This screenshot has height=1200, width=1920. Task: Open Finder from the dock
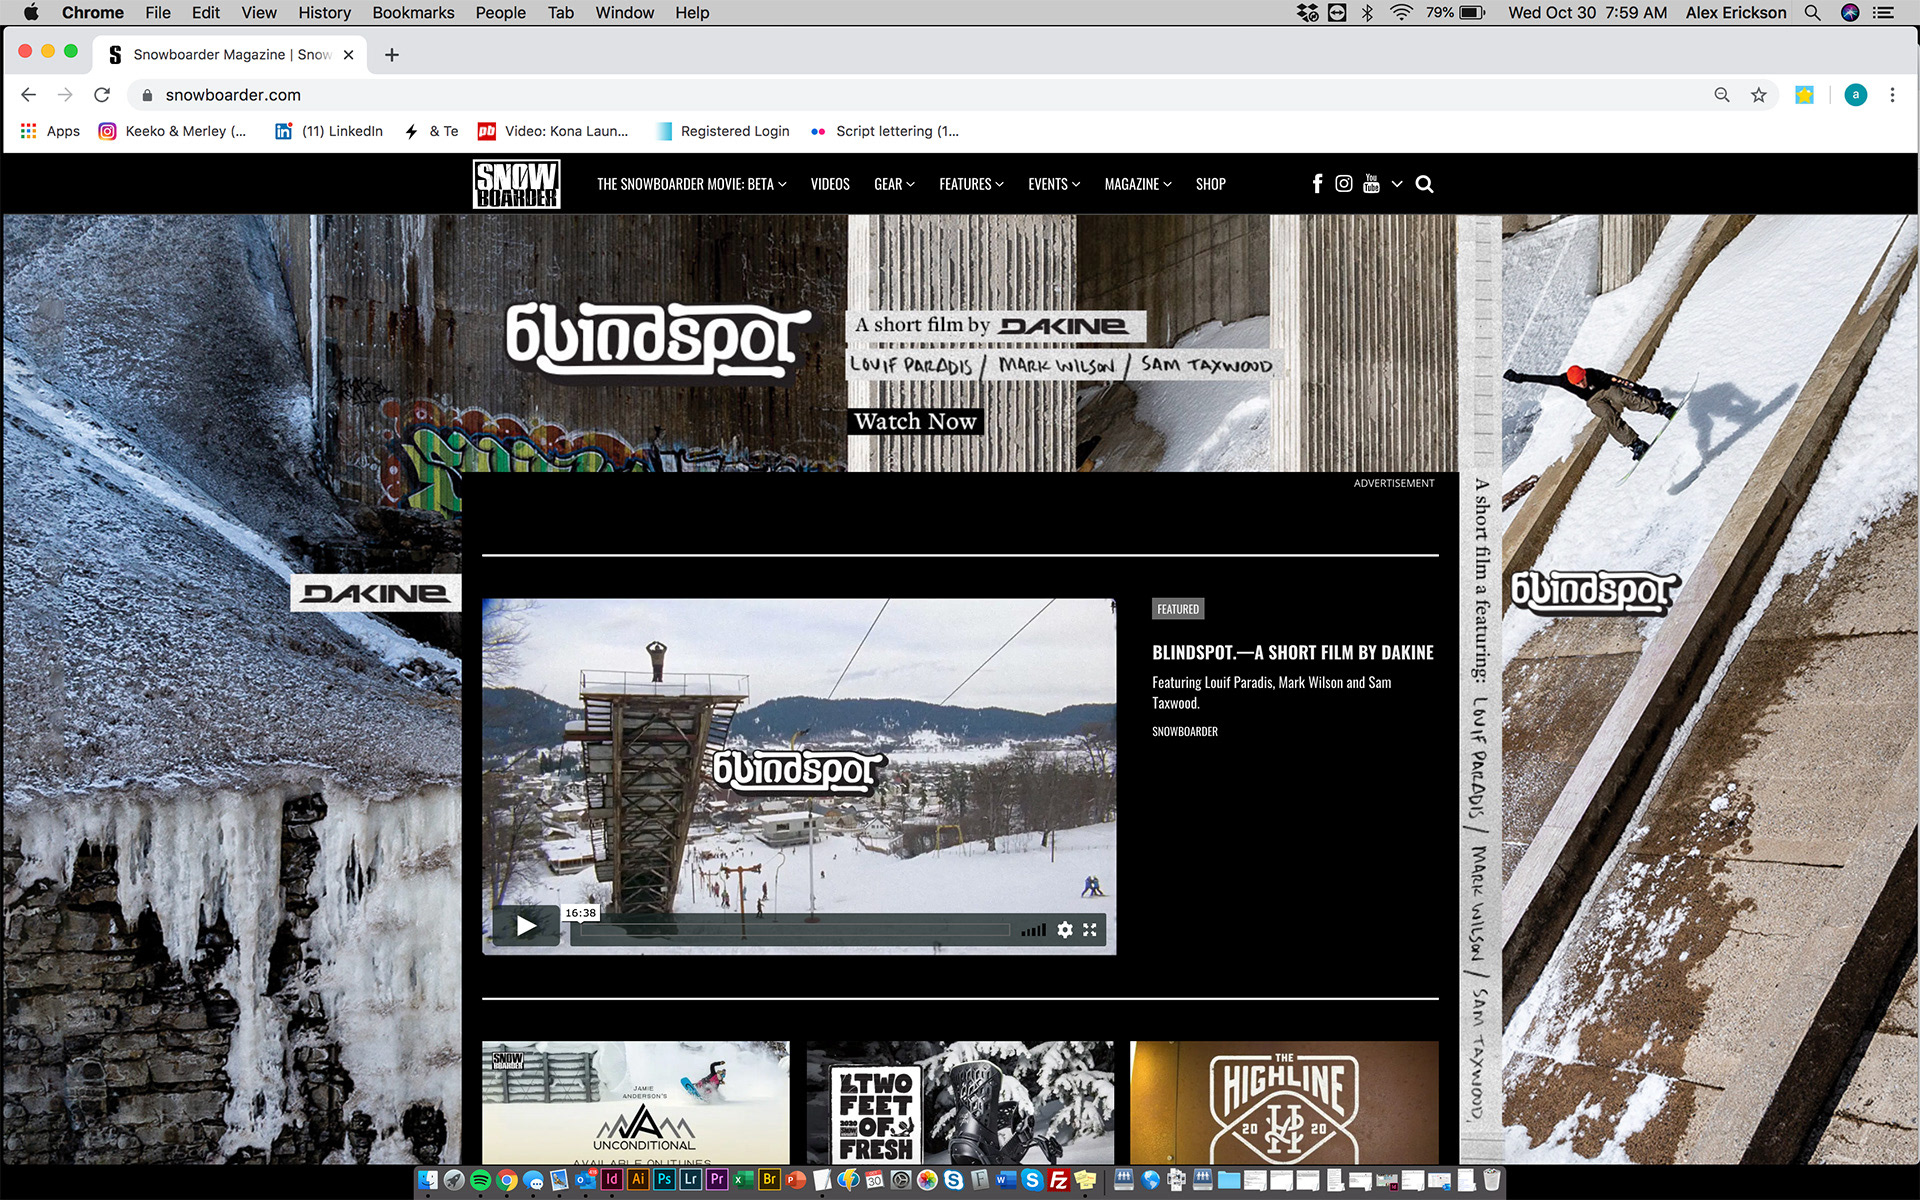click(x=428, y=1180)
